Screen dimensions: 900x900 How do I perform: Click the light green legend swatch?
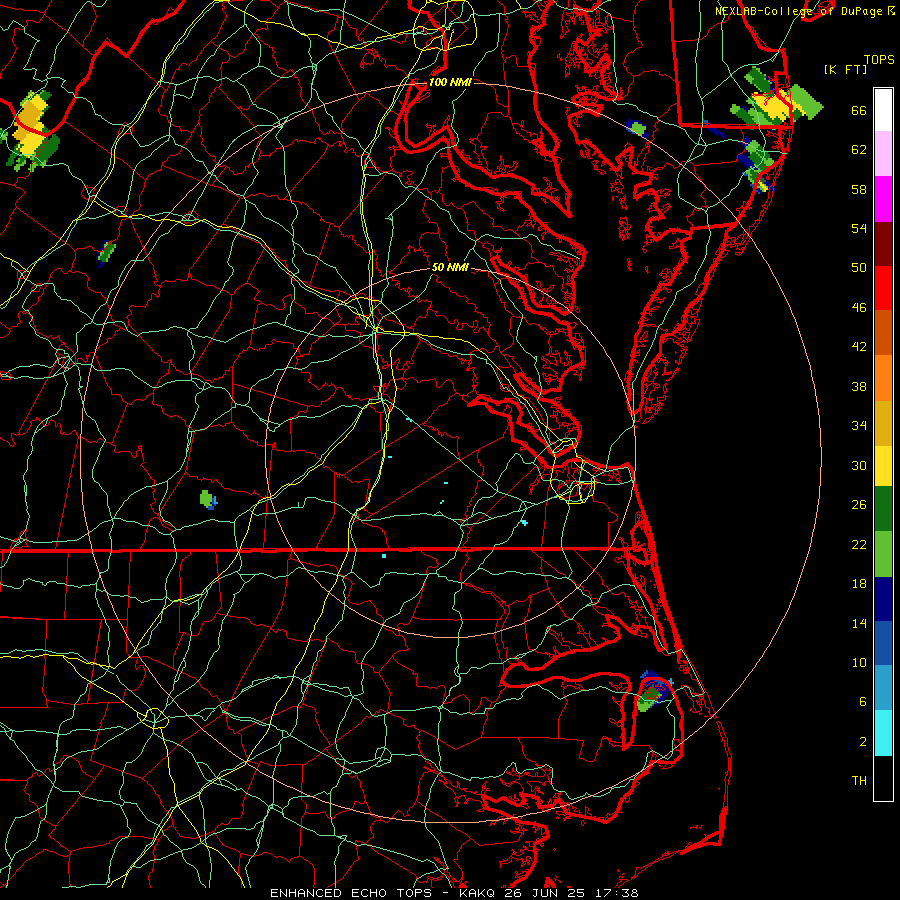[883, 554]
